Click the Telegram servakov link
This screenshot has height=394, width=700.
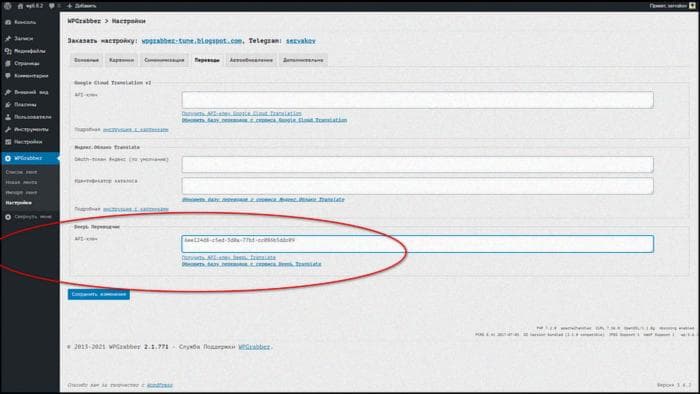[300, 41]
